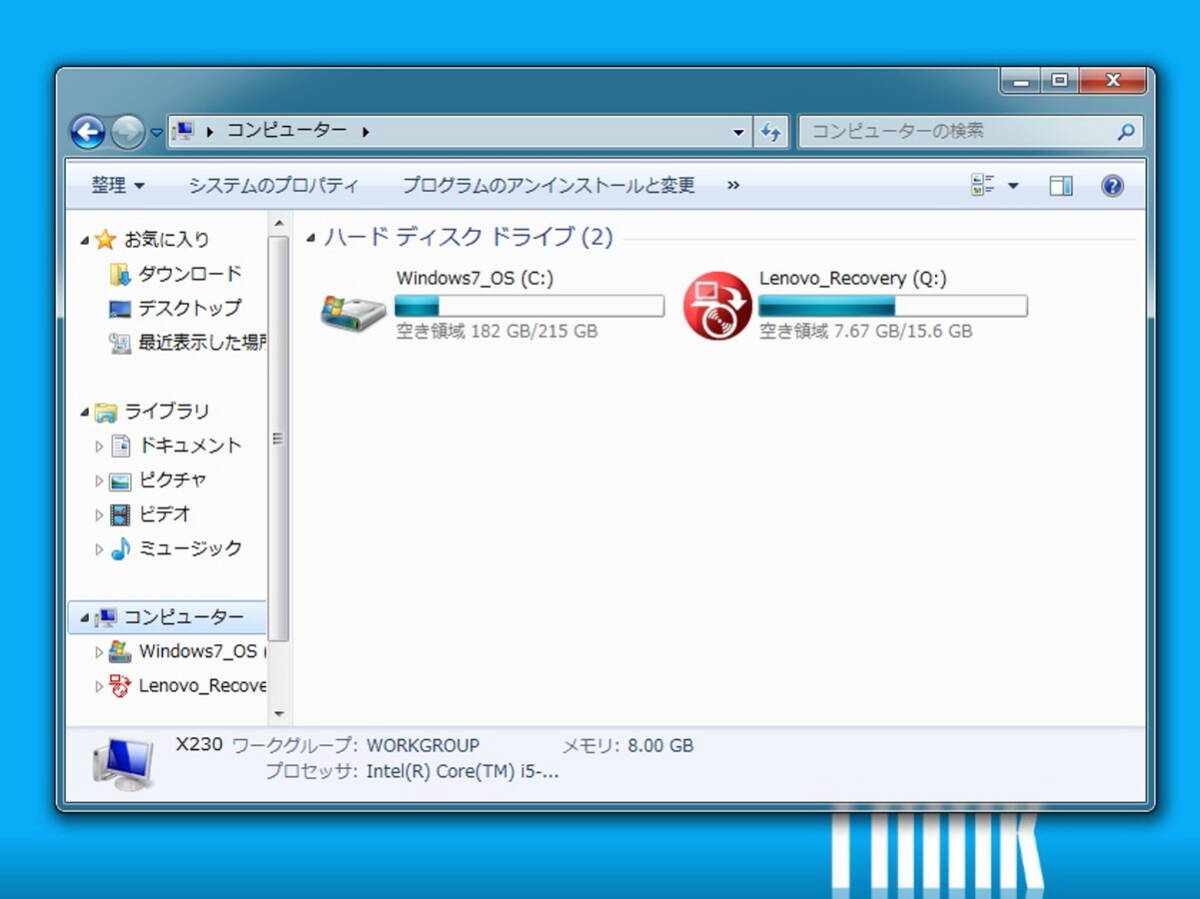1200x899 pixels.
Task: Expand the ドキュメント library
Action: (99, 446)
